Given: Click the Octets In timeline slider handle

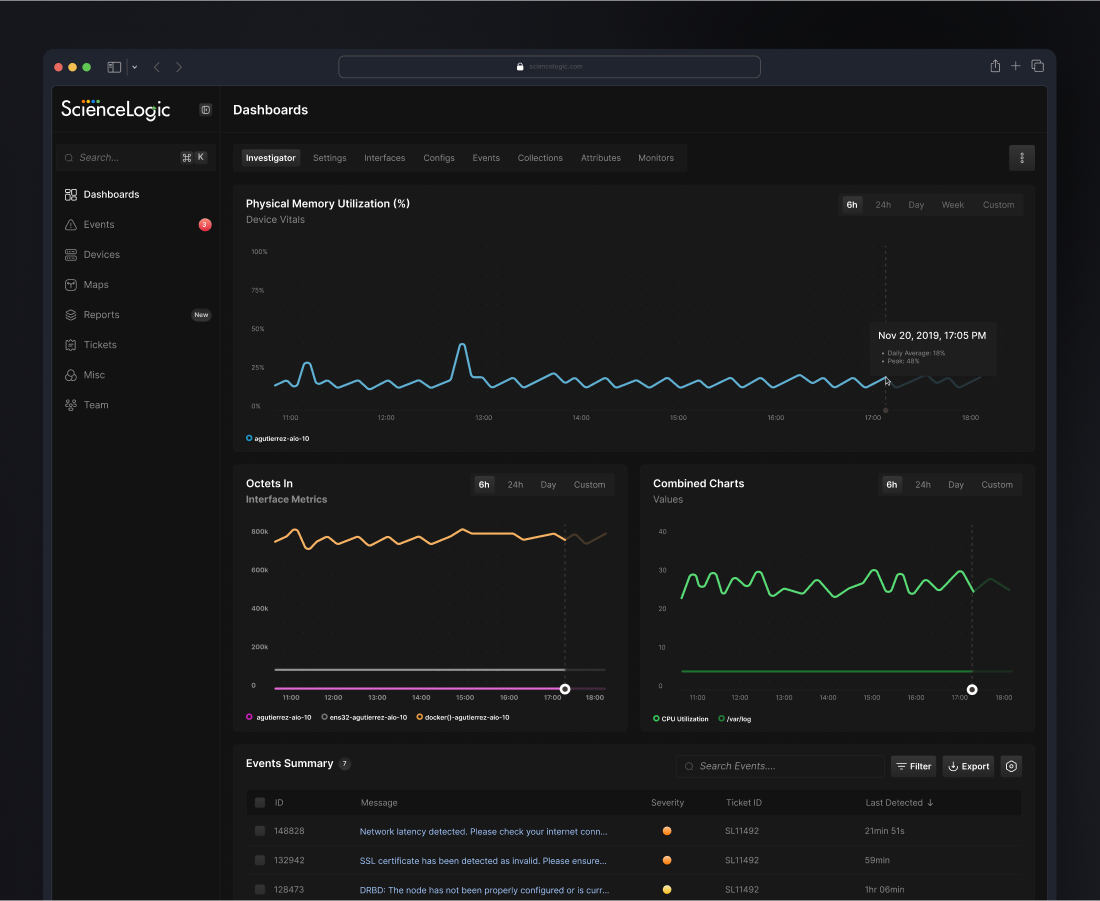Looking at the screenshot, I should pos(565,689).
